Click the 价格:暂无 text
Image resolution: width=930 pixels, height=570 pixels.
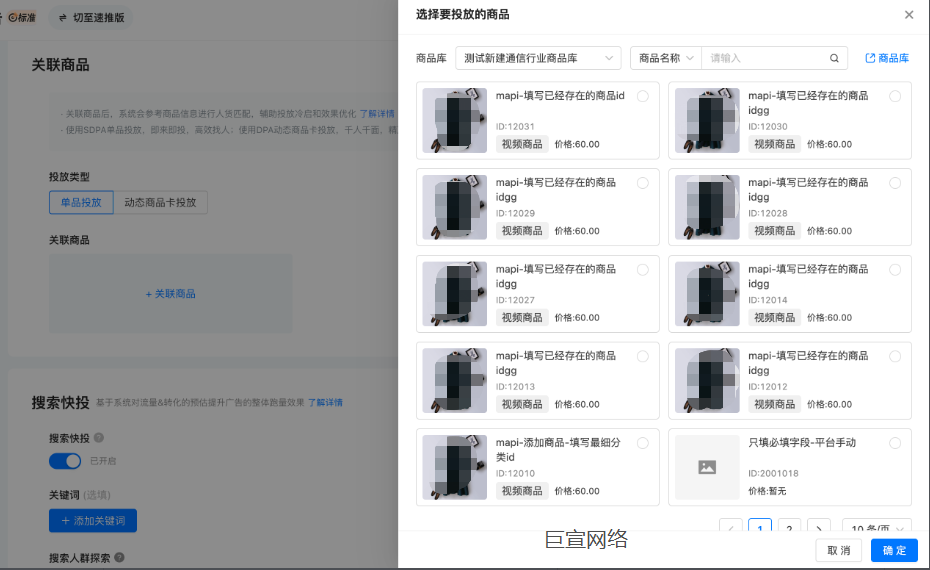tap(767, 491)
